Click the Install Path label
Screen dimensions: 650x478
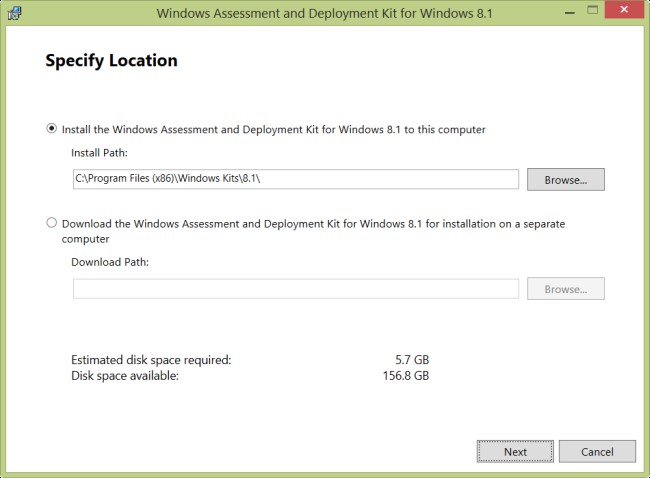[x=99, y=153]
